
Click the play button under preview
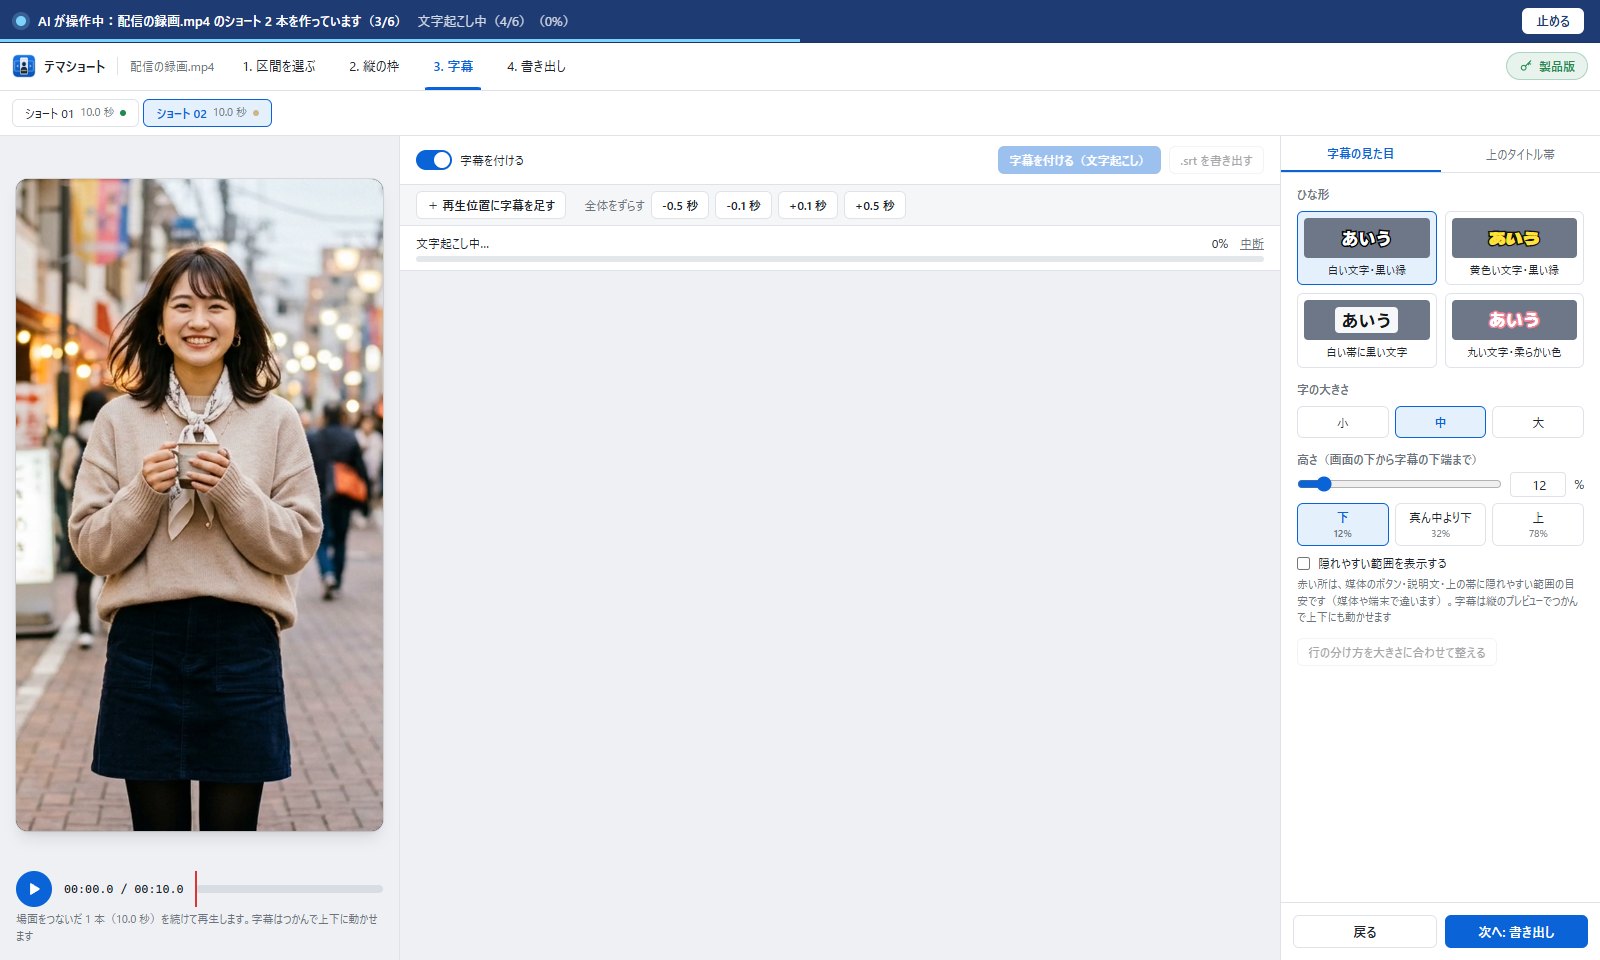[34, 889]
